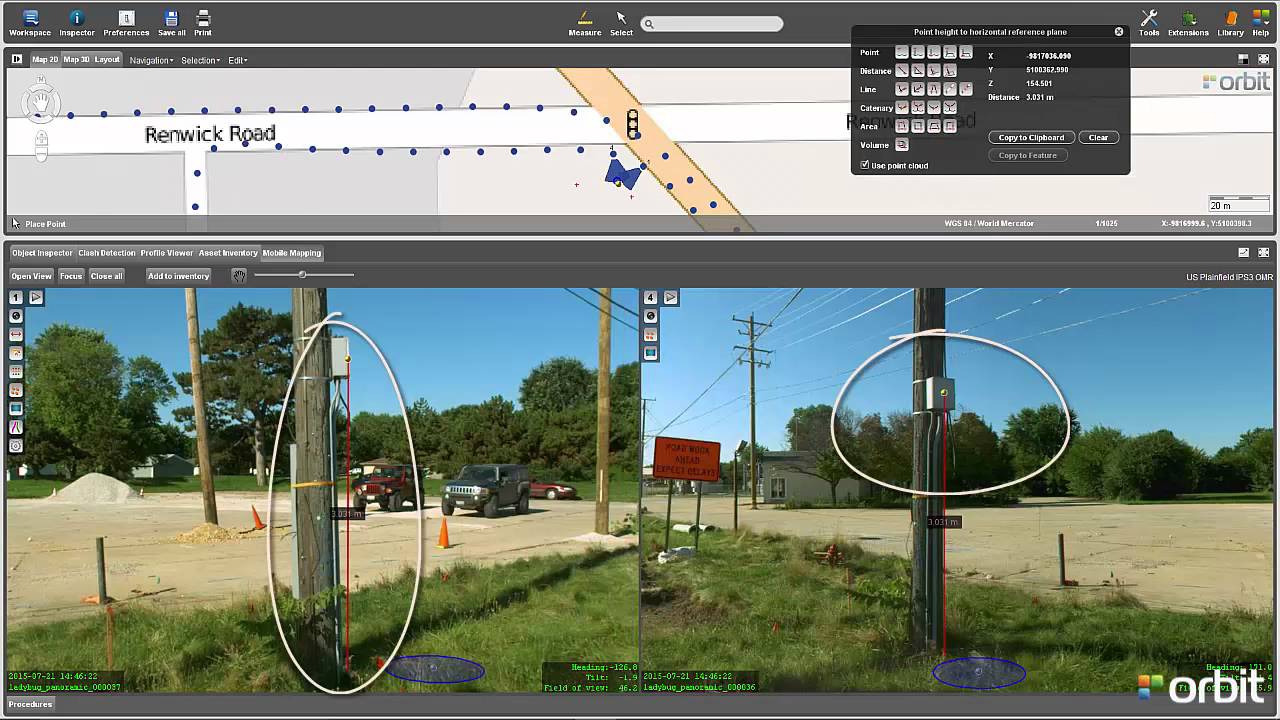The height and width of the screenshot is (720, 1280).
Task: Switch to the Layout tab
Action: click(107, 59)
